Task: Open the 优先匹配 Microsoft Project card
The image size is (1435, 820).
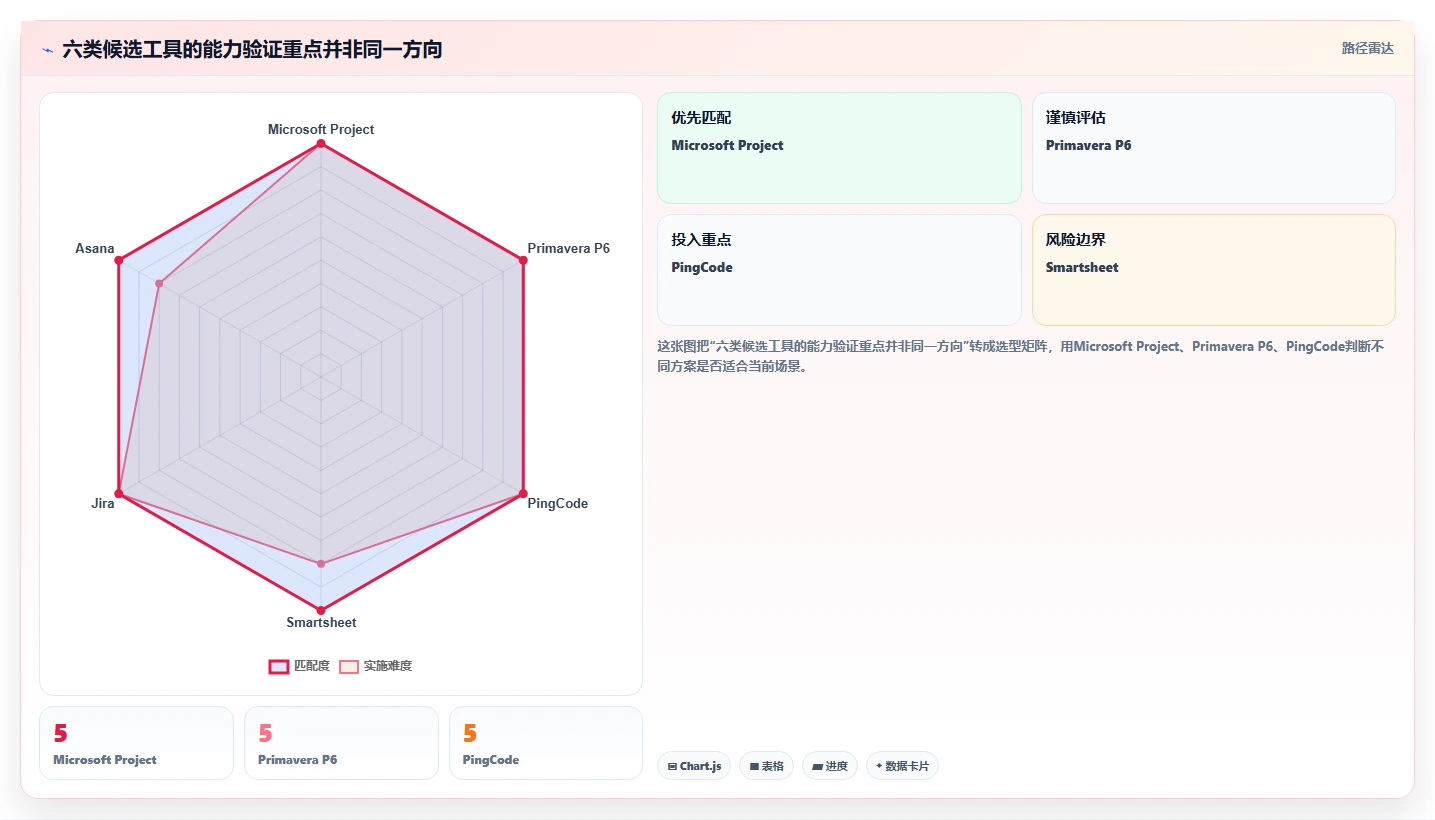Action: (x=839, y=148)
